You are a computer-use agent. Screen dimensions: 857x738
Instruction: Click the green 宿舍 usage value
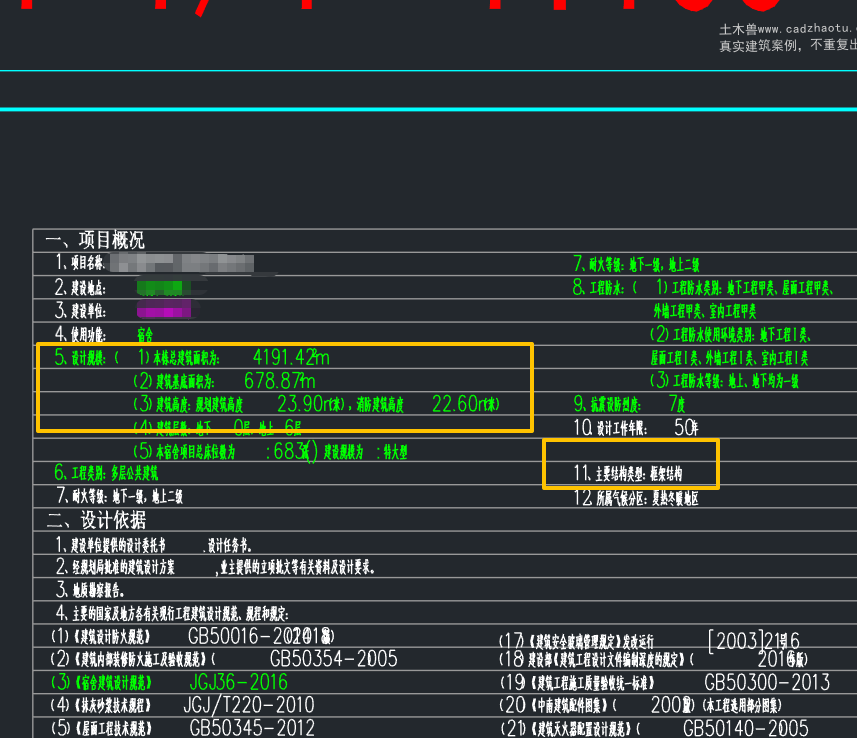pyautogui.click(x=145, y=334)
